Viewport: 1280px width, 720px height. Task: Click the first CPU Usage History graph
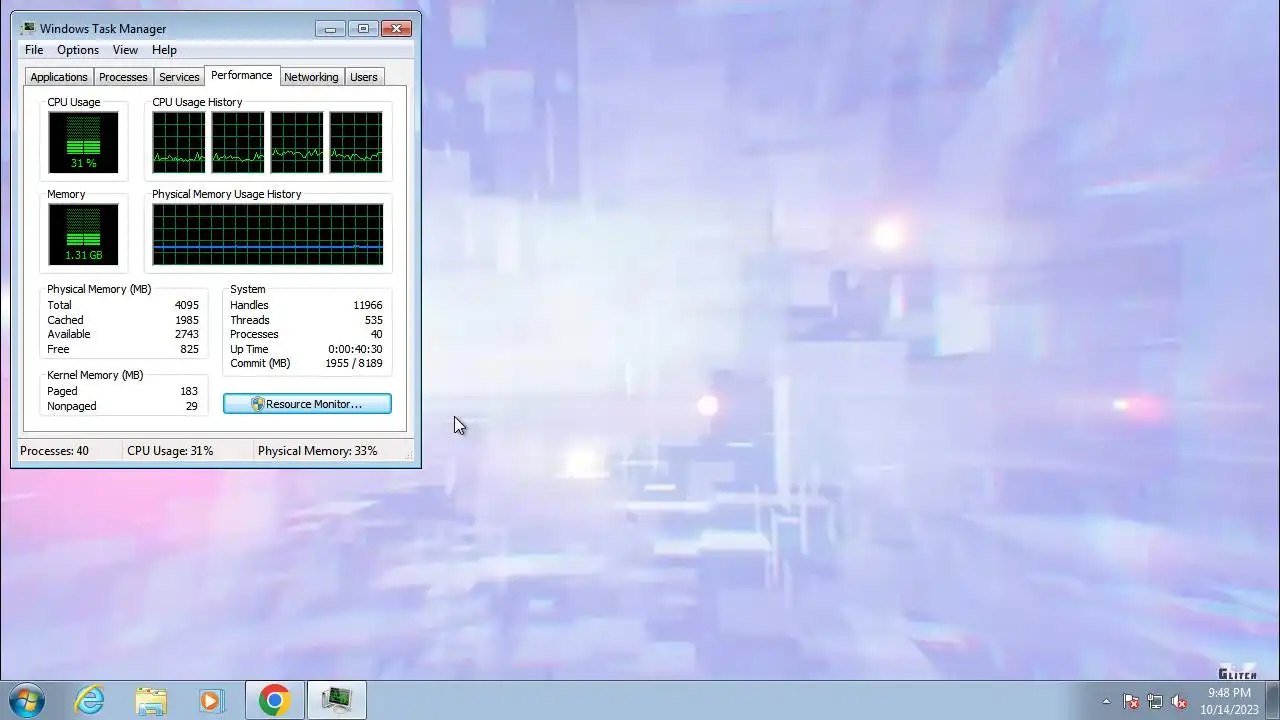(x=179, y=142)
